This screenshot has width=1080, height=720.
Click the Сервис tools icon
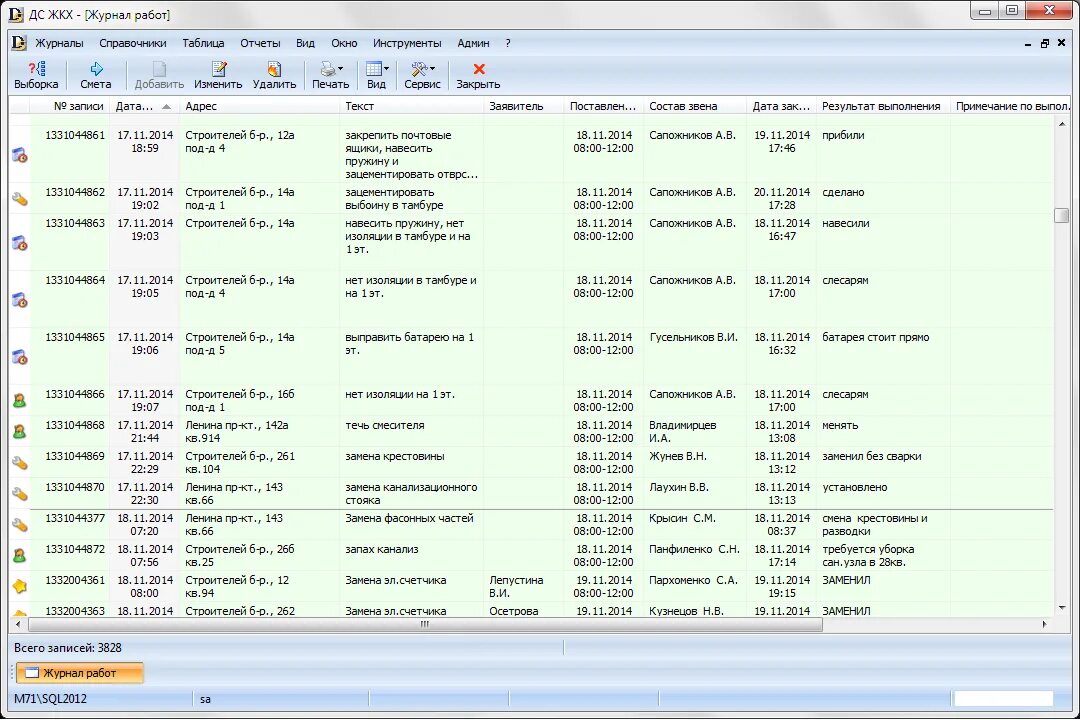click(x=418, y=69)
